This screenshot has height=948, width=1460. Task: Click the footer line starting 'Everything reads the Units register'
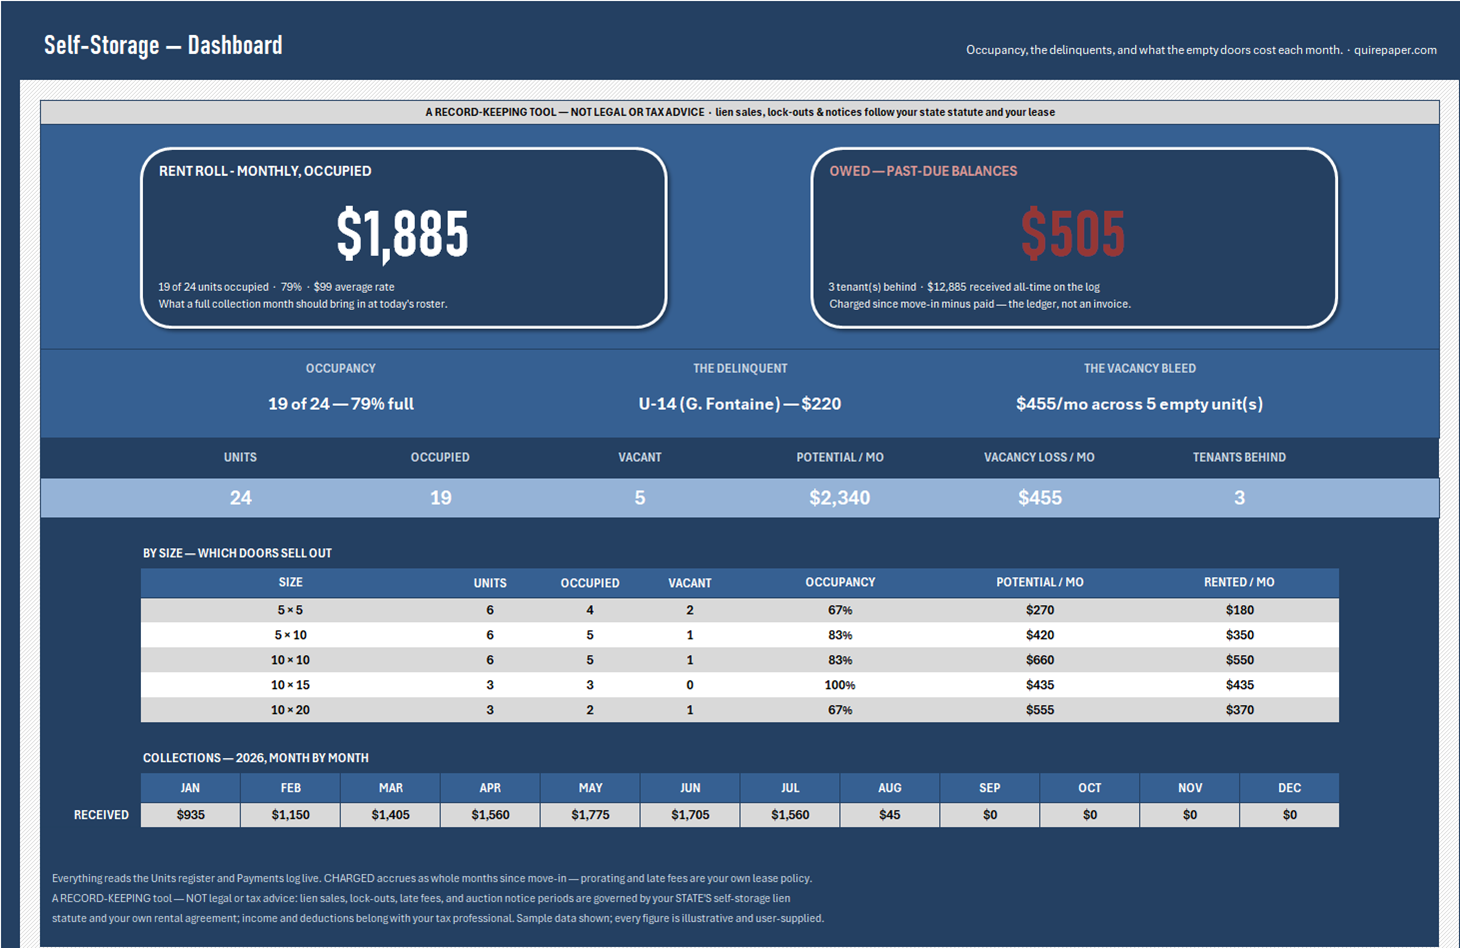tap(432, 878)
